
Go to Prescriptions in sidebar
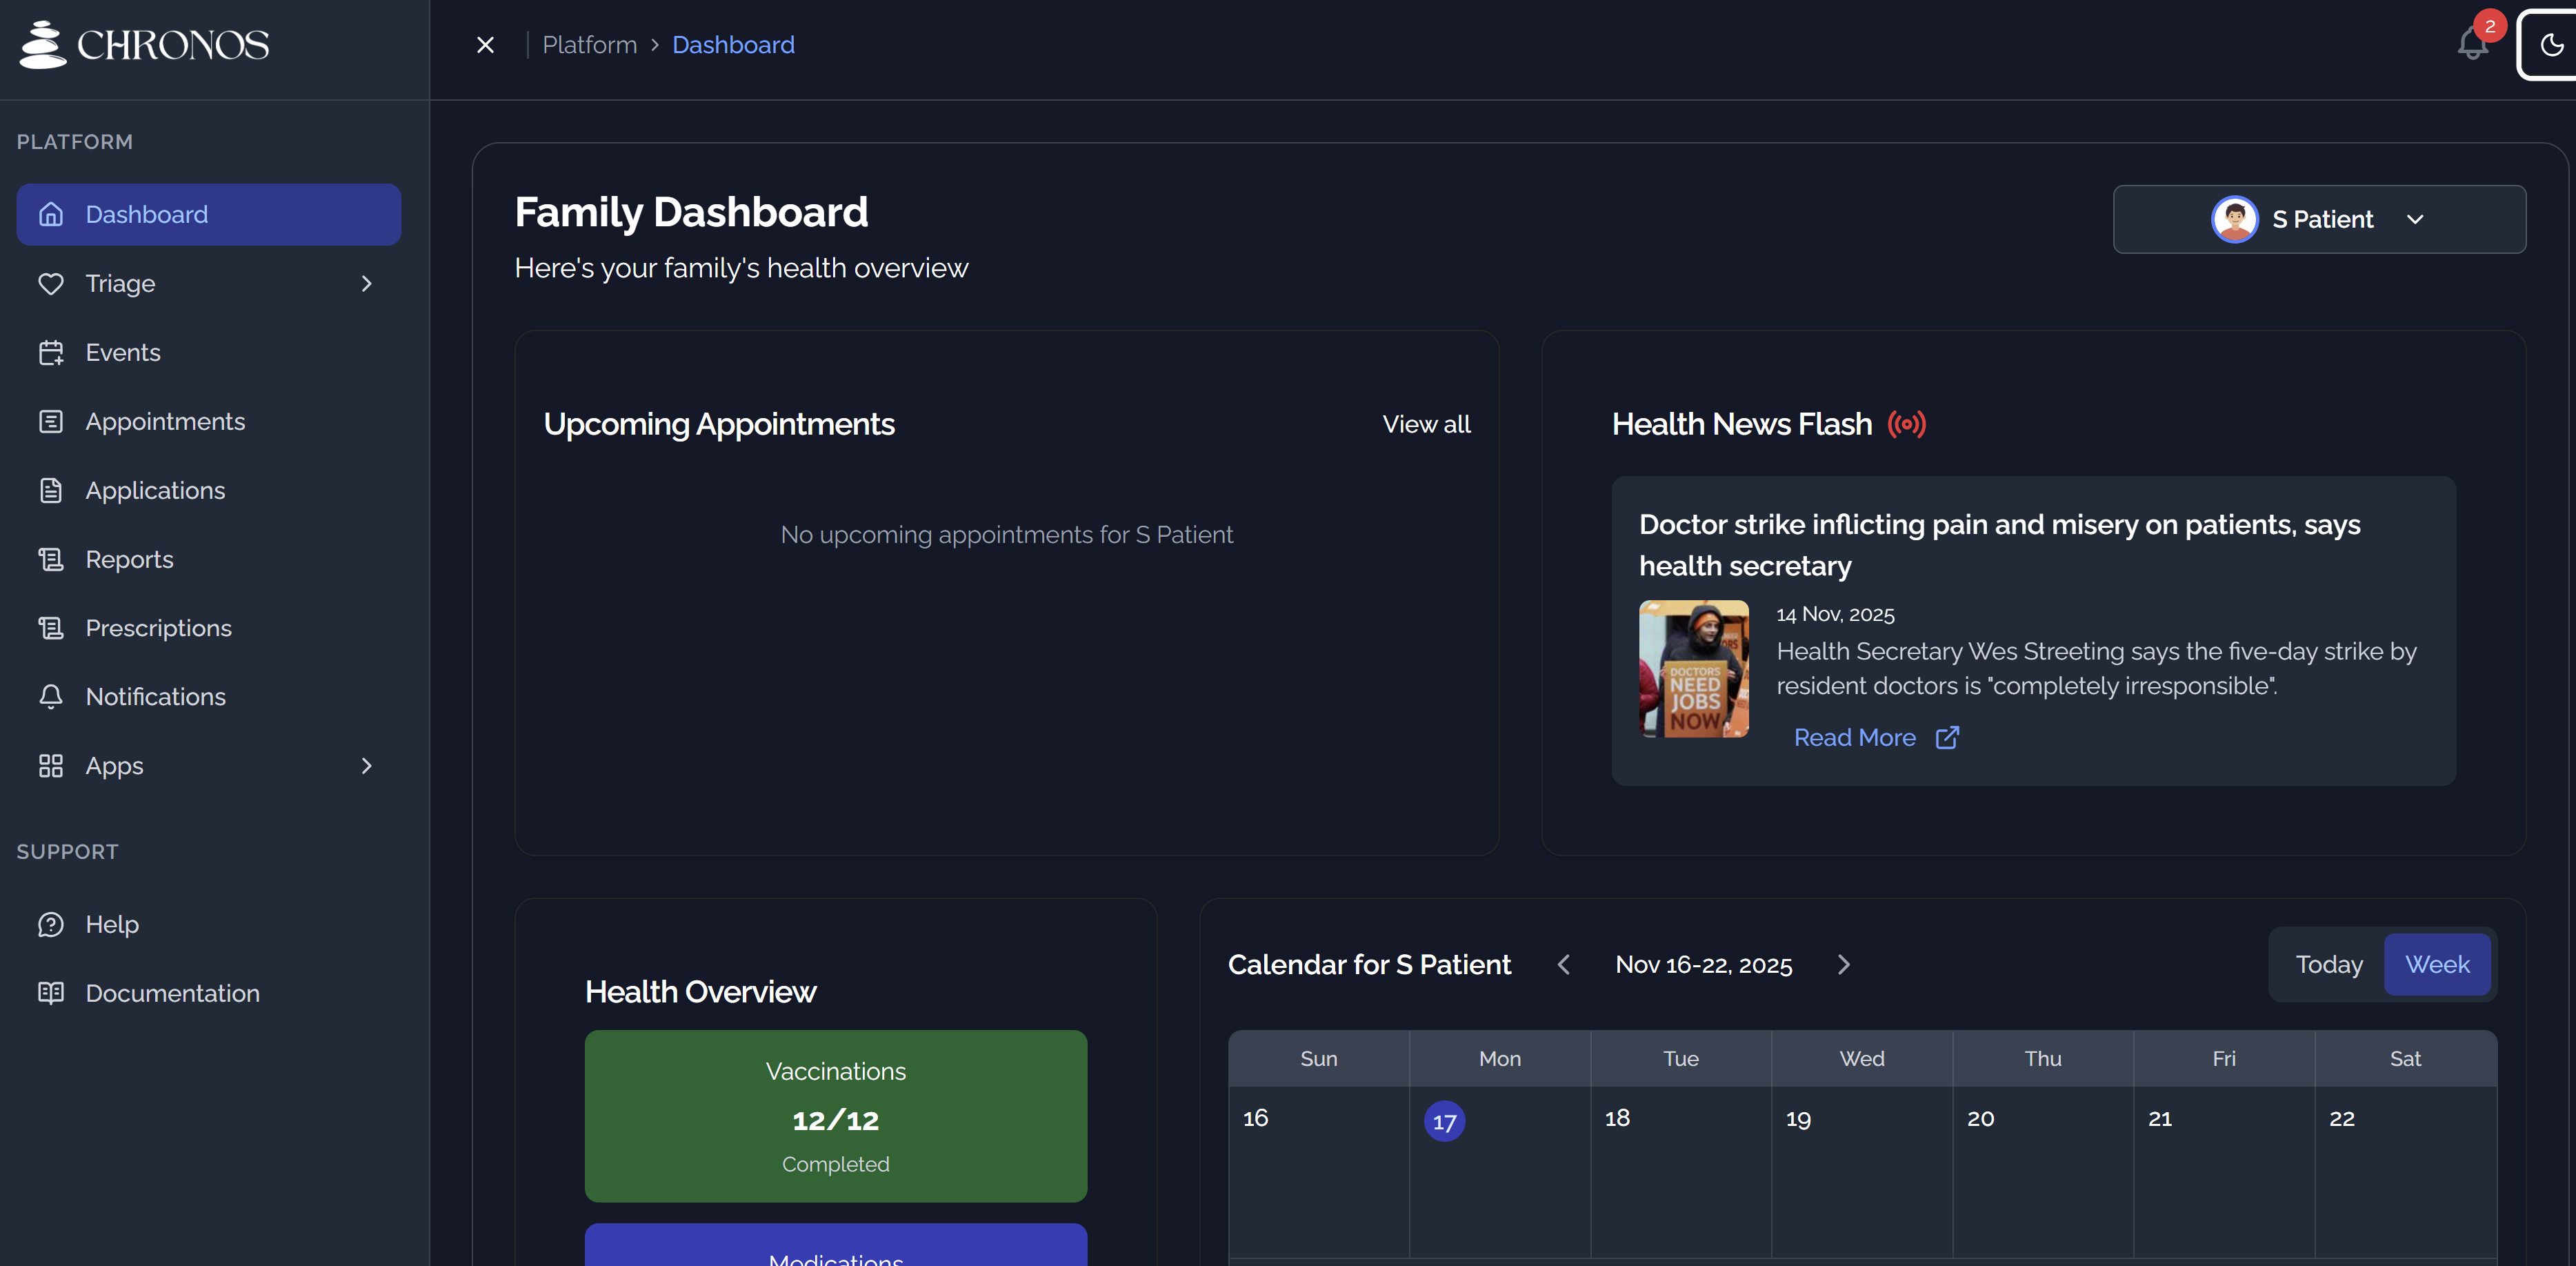click(158, 628)
